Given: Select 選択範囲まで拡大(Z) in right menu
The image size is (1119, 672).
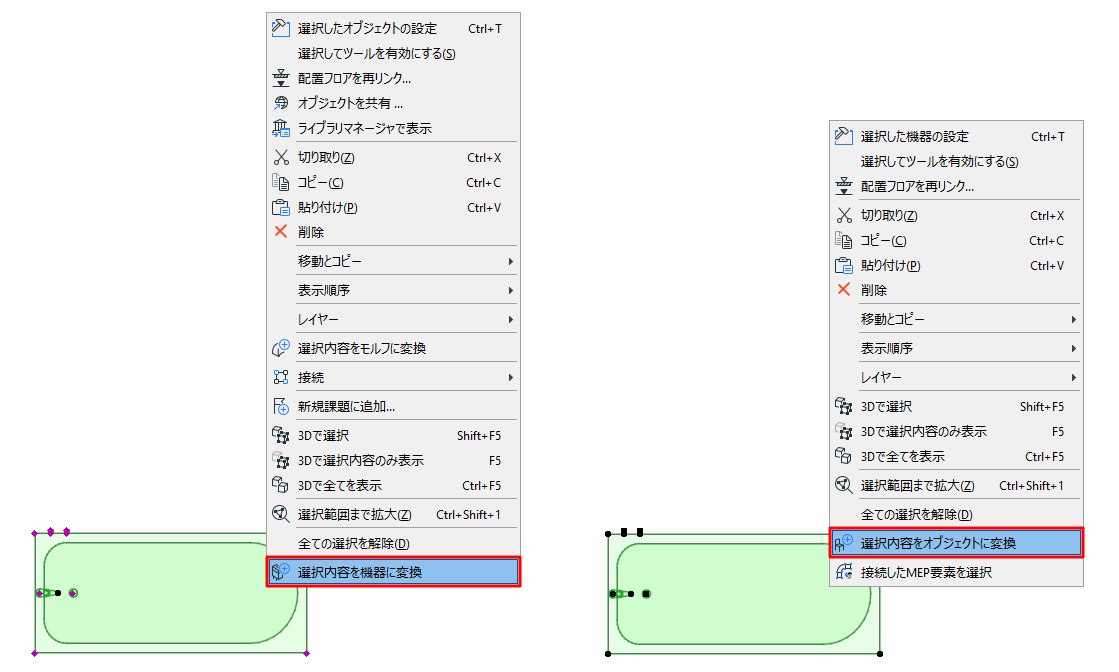Looking at the screenshot, I should coord(956,485).
